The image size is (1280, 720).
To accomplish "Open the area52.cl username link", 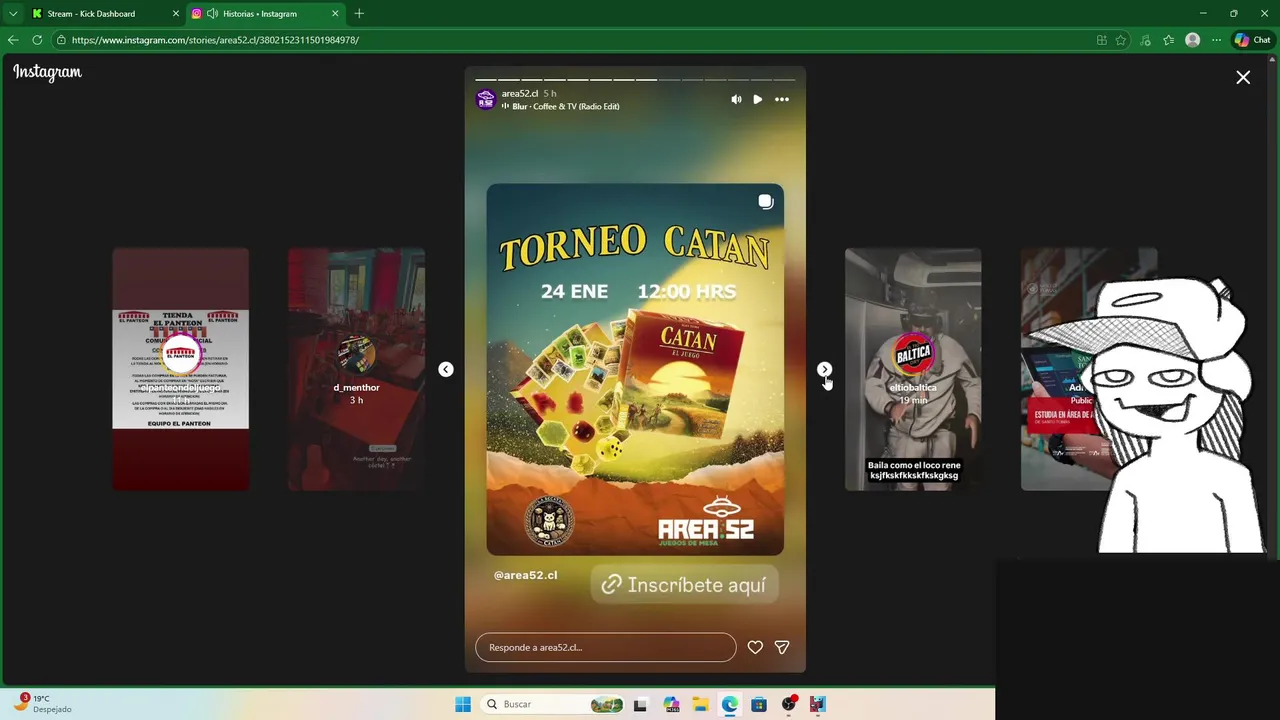I will pyautogui.click(x=520, y=93).
